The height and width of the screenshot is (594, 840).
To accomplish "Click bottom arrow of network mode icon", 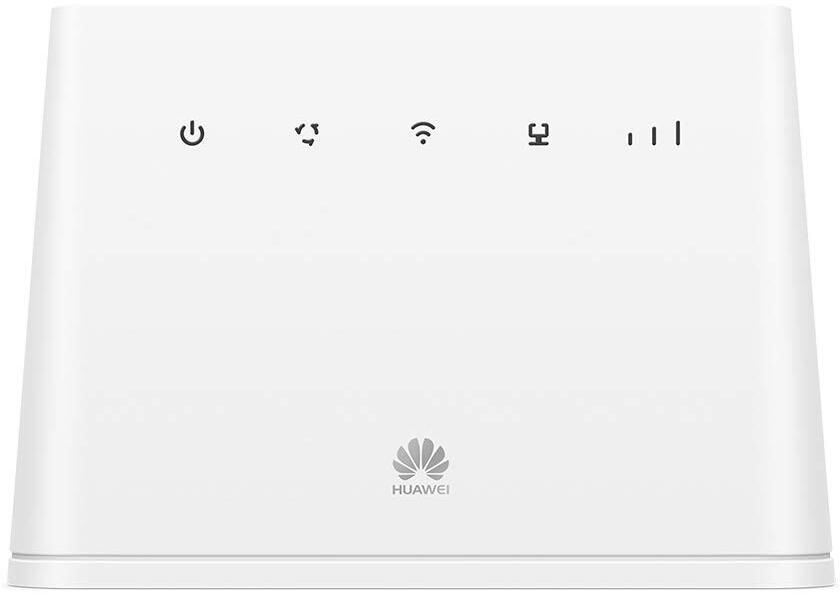I will click(309, 142).
